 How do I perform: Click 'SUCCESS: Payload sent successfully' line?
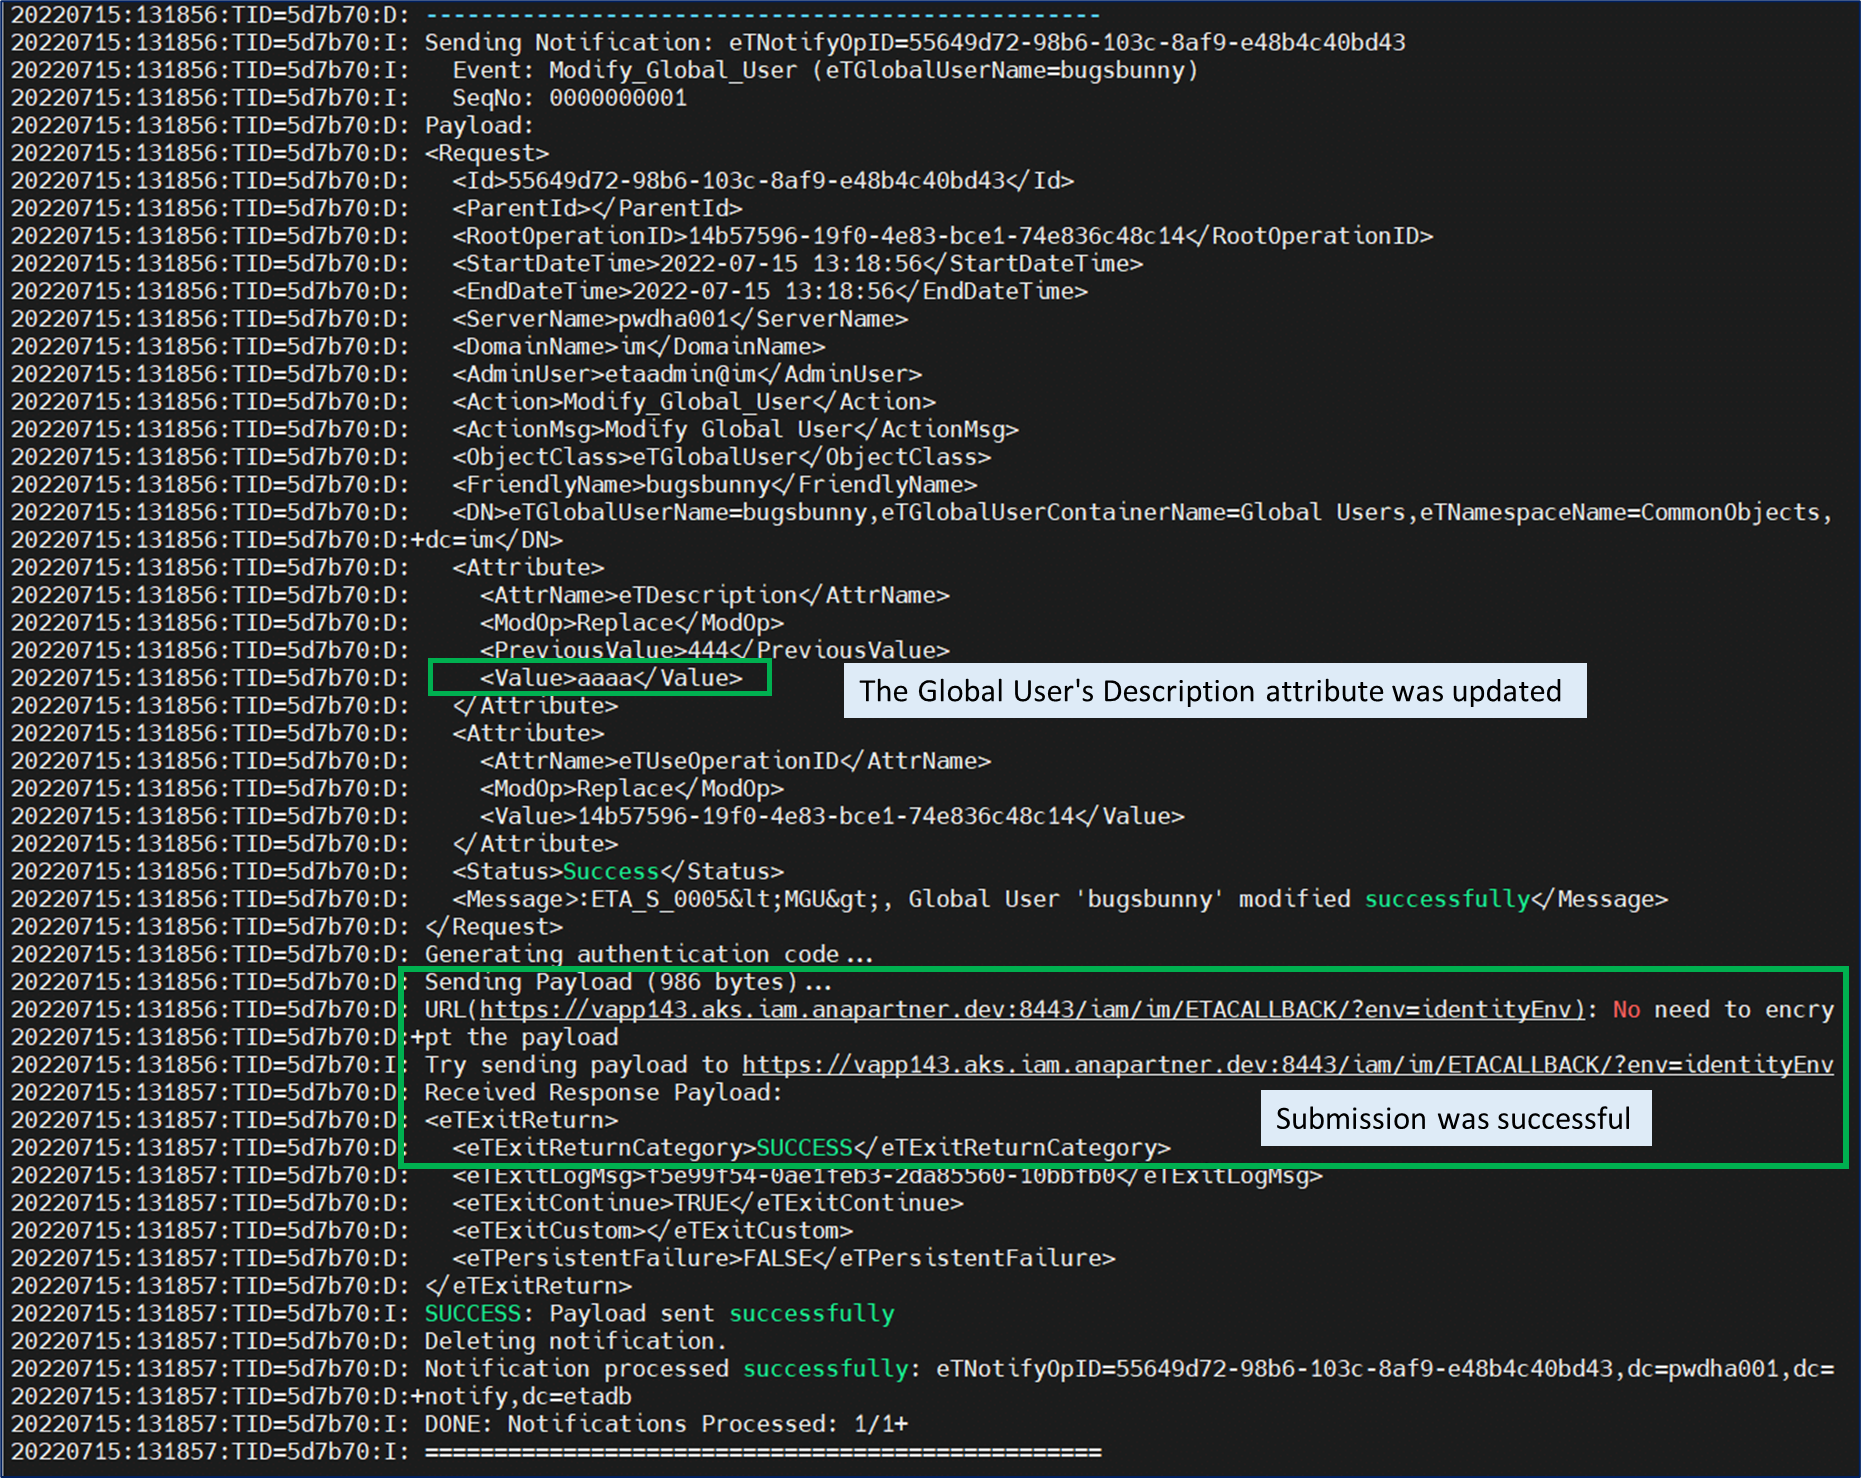(x=659, y=1313)
